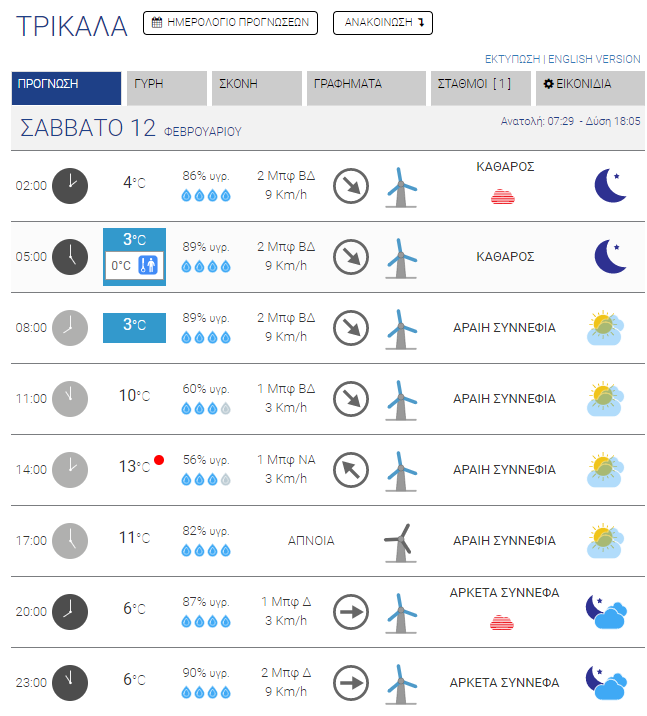Open the ΣΤΑΘΜΟΙ [1] tab
This screenshot has height=716, width=647.
[481, 85]
